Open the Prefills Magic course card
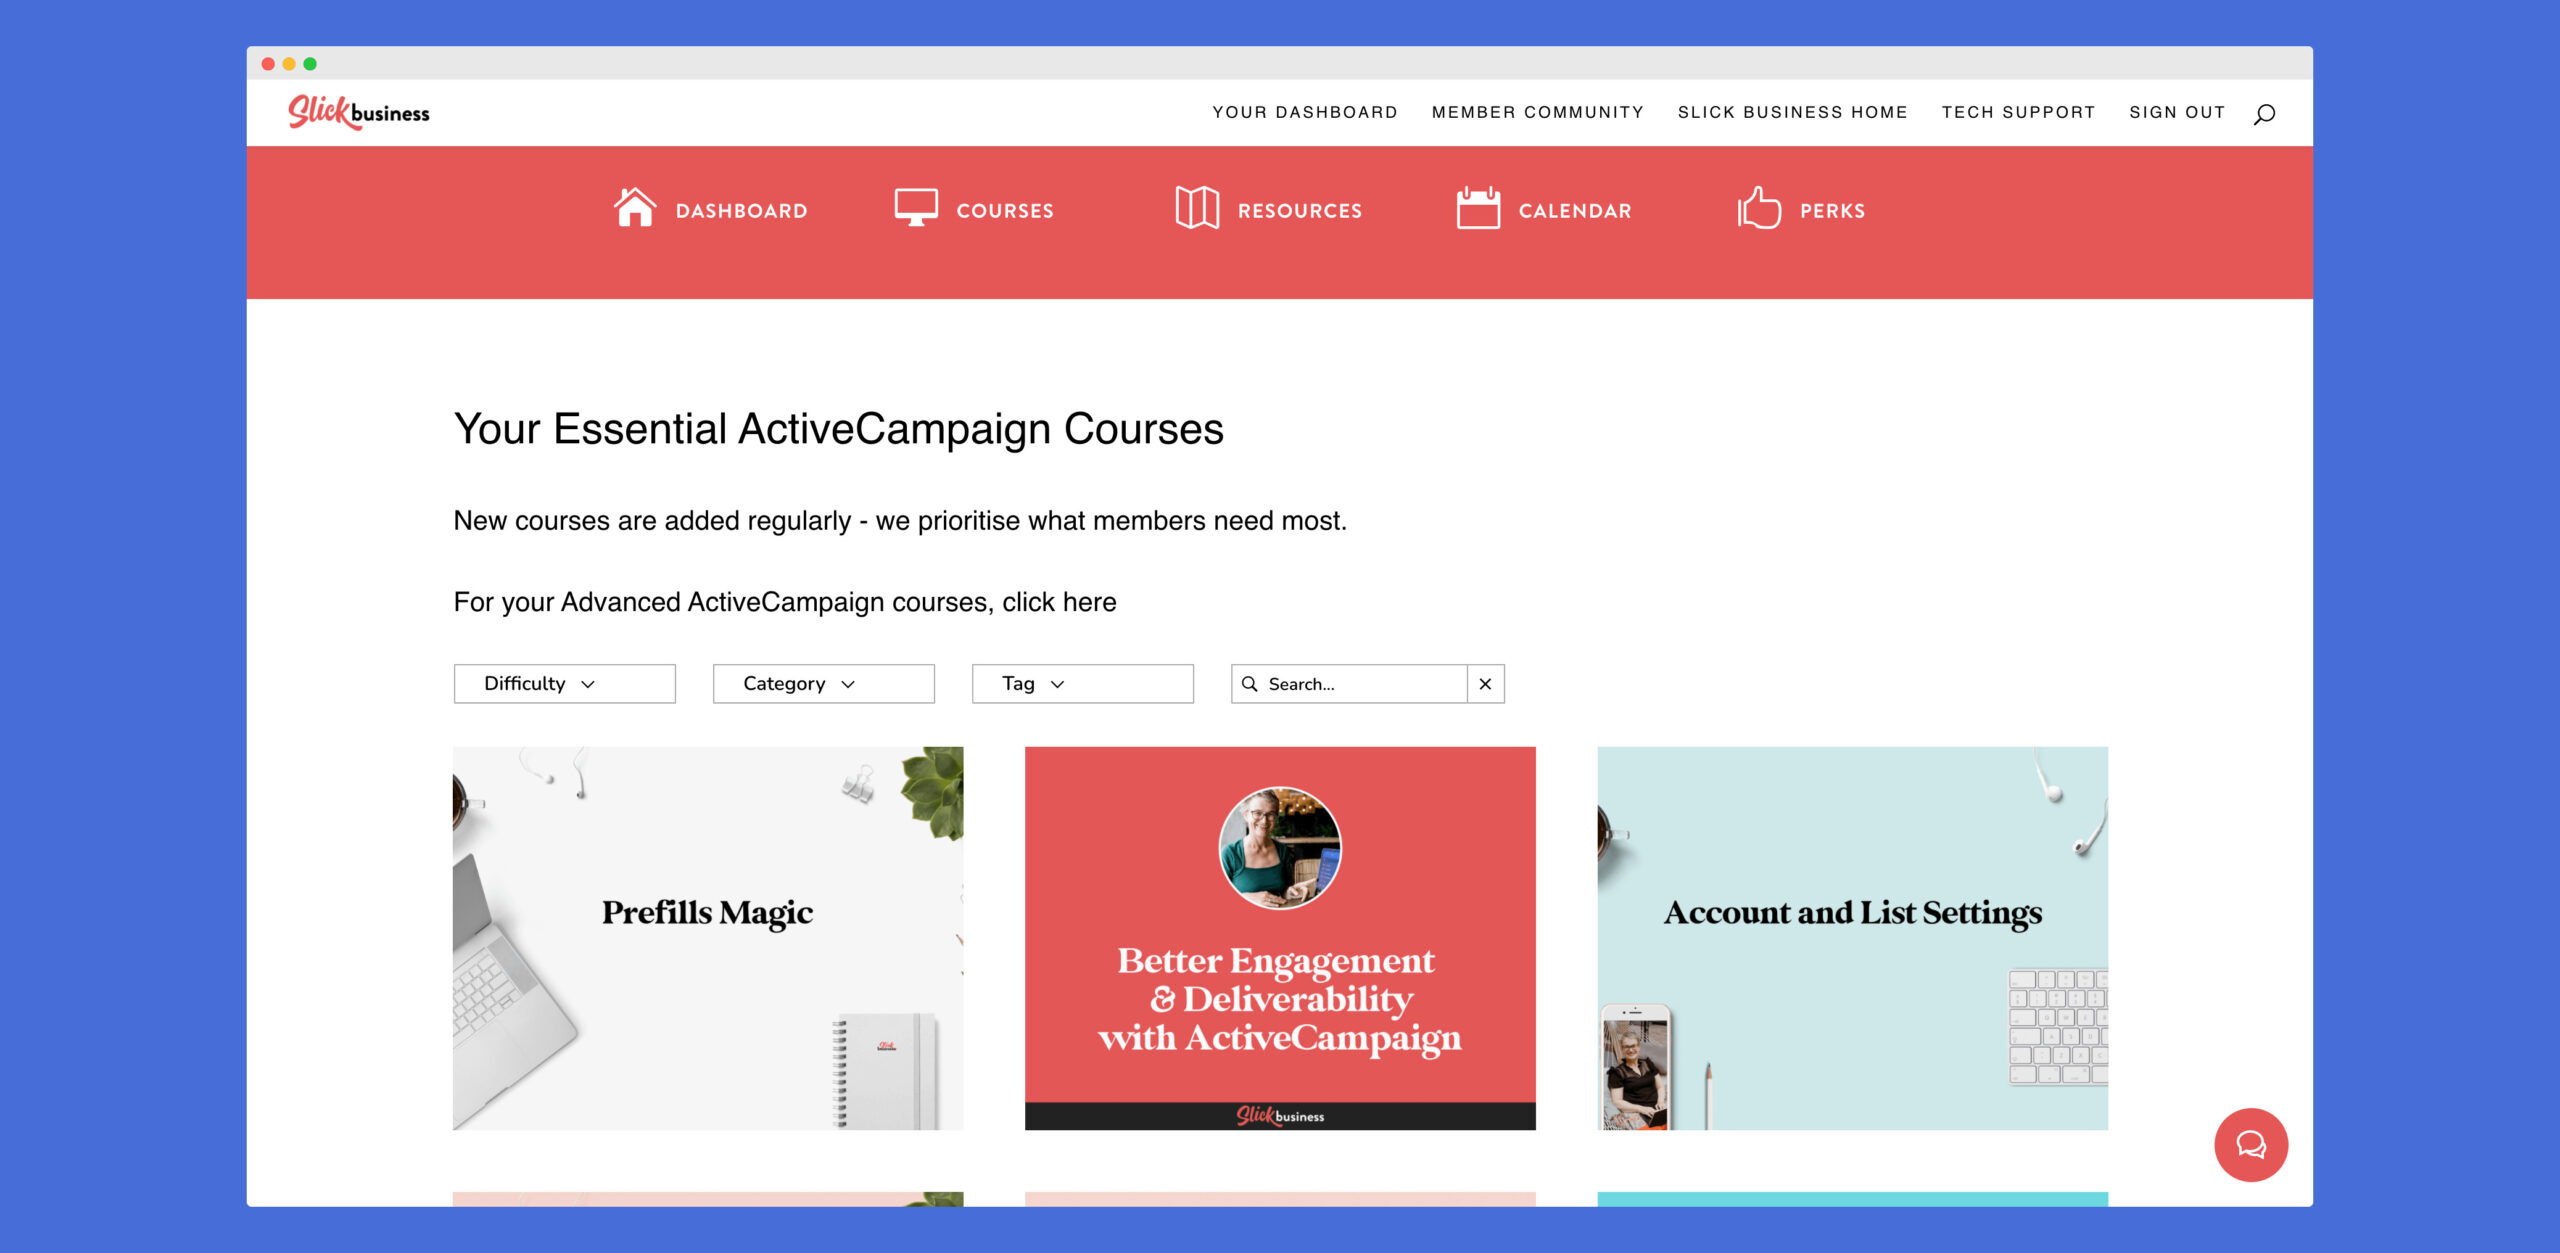 point(708,938)
